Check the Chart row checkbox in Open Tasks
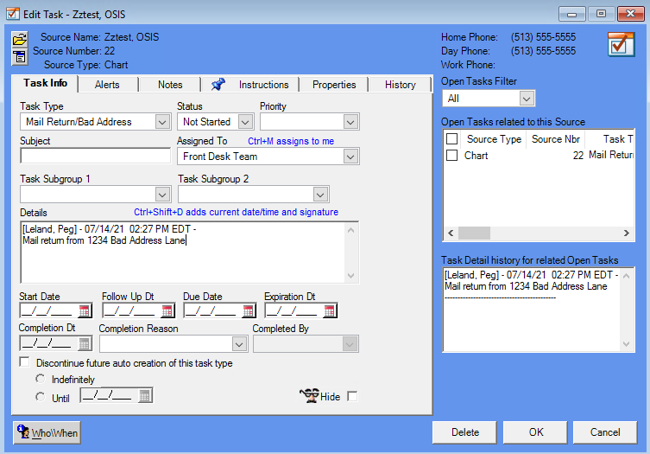 click(x=452, y=155)
